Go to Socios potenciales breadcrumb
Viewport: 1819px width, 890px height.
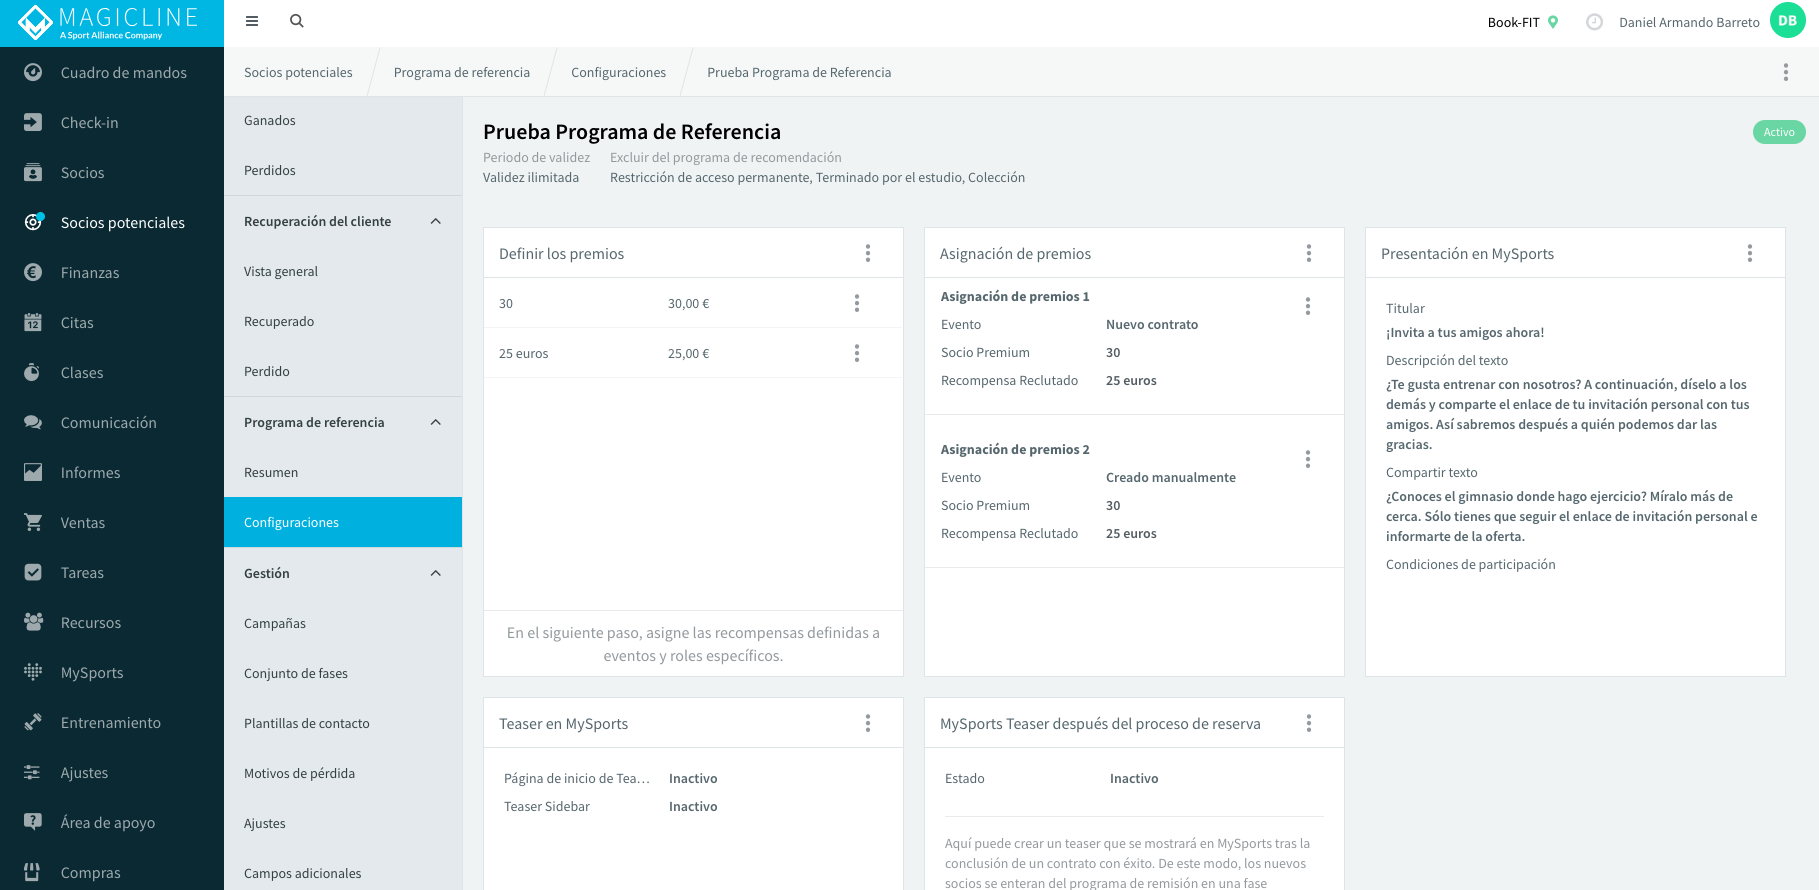click(x=298, y=72)
